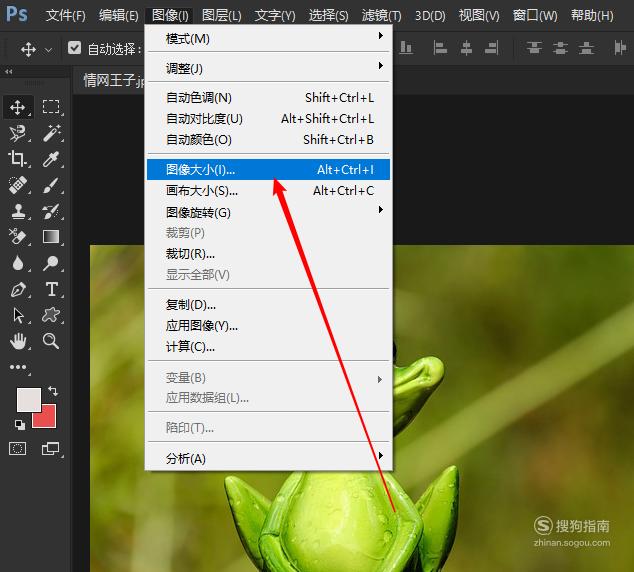Choose 图像大小(I)... menu item
The height and width of the screenshot is (572, 634).
(x=268, y=169)
